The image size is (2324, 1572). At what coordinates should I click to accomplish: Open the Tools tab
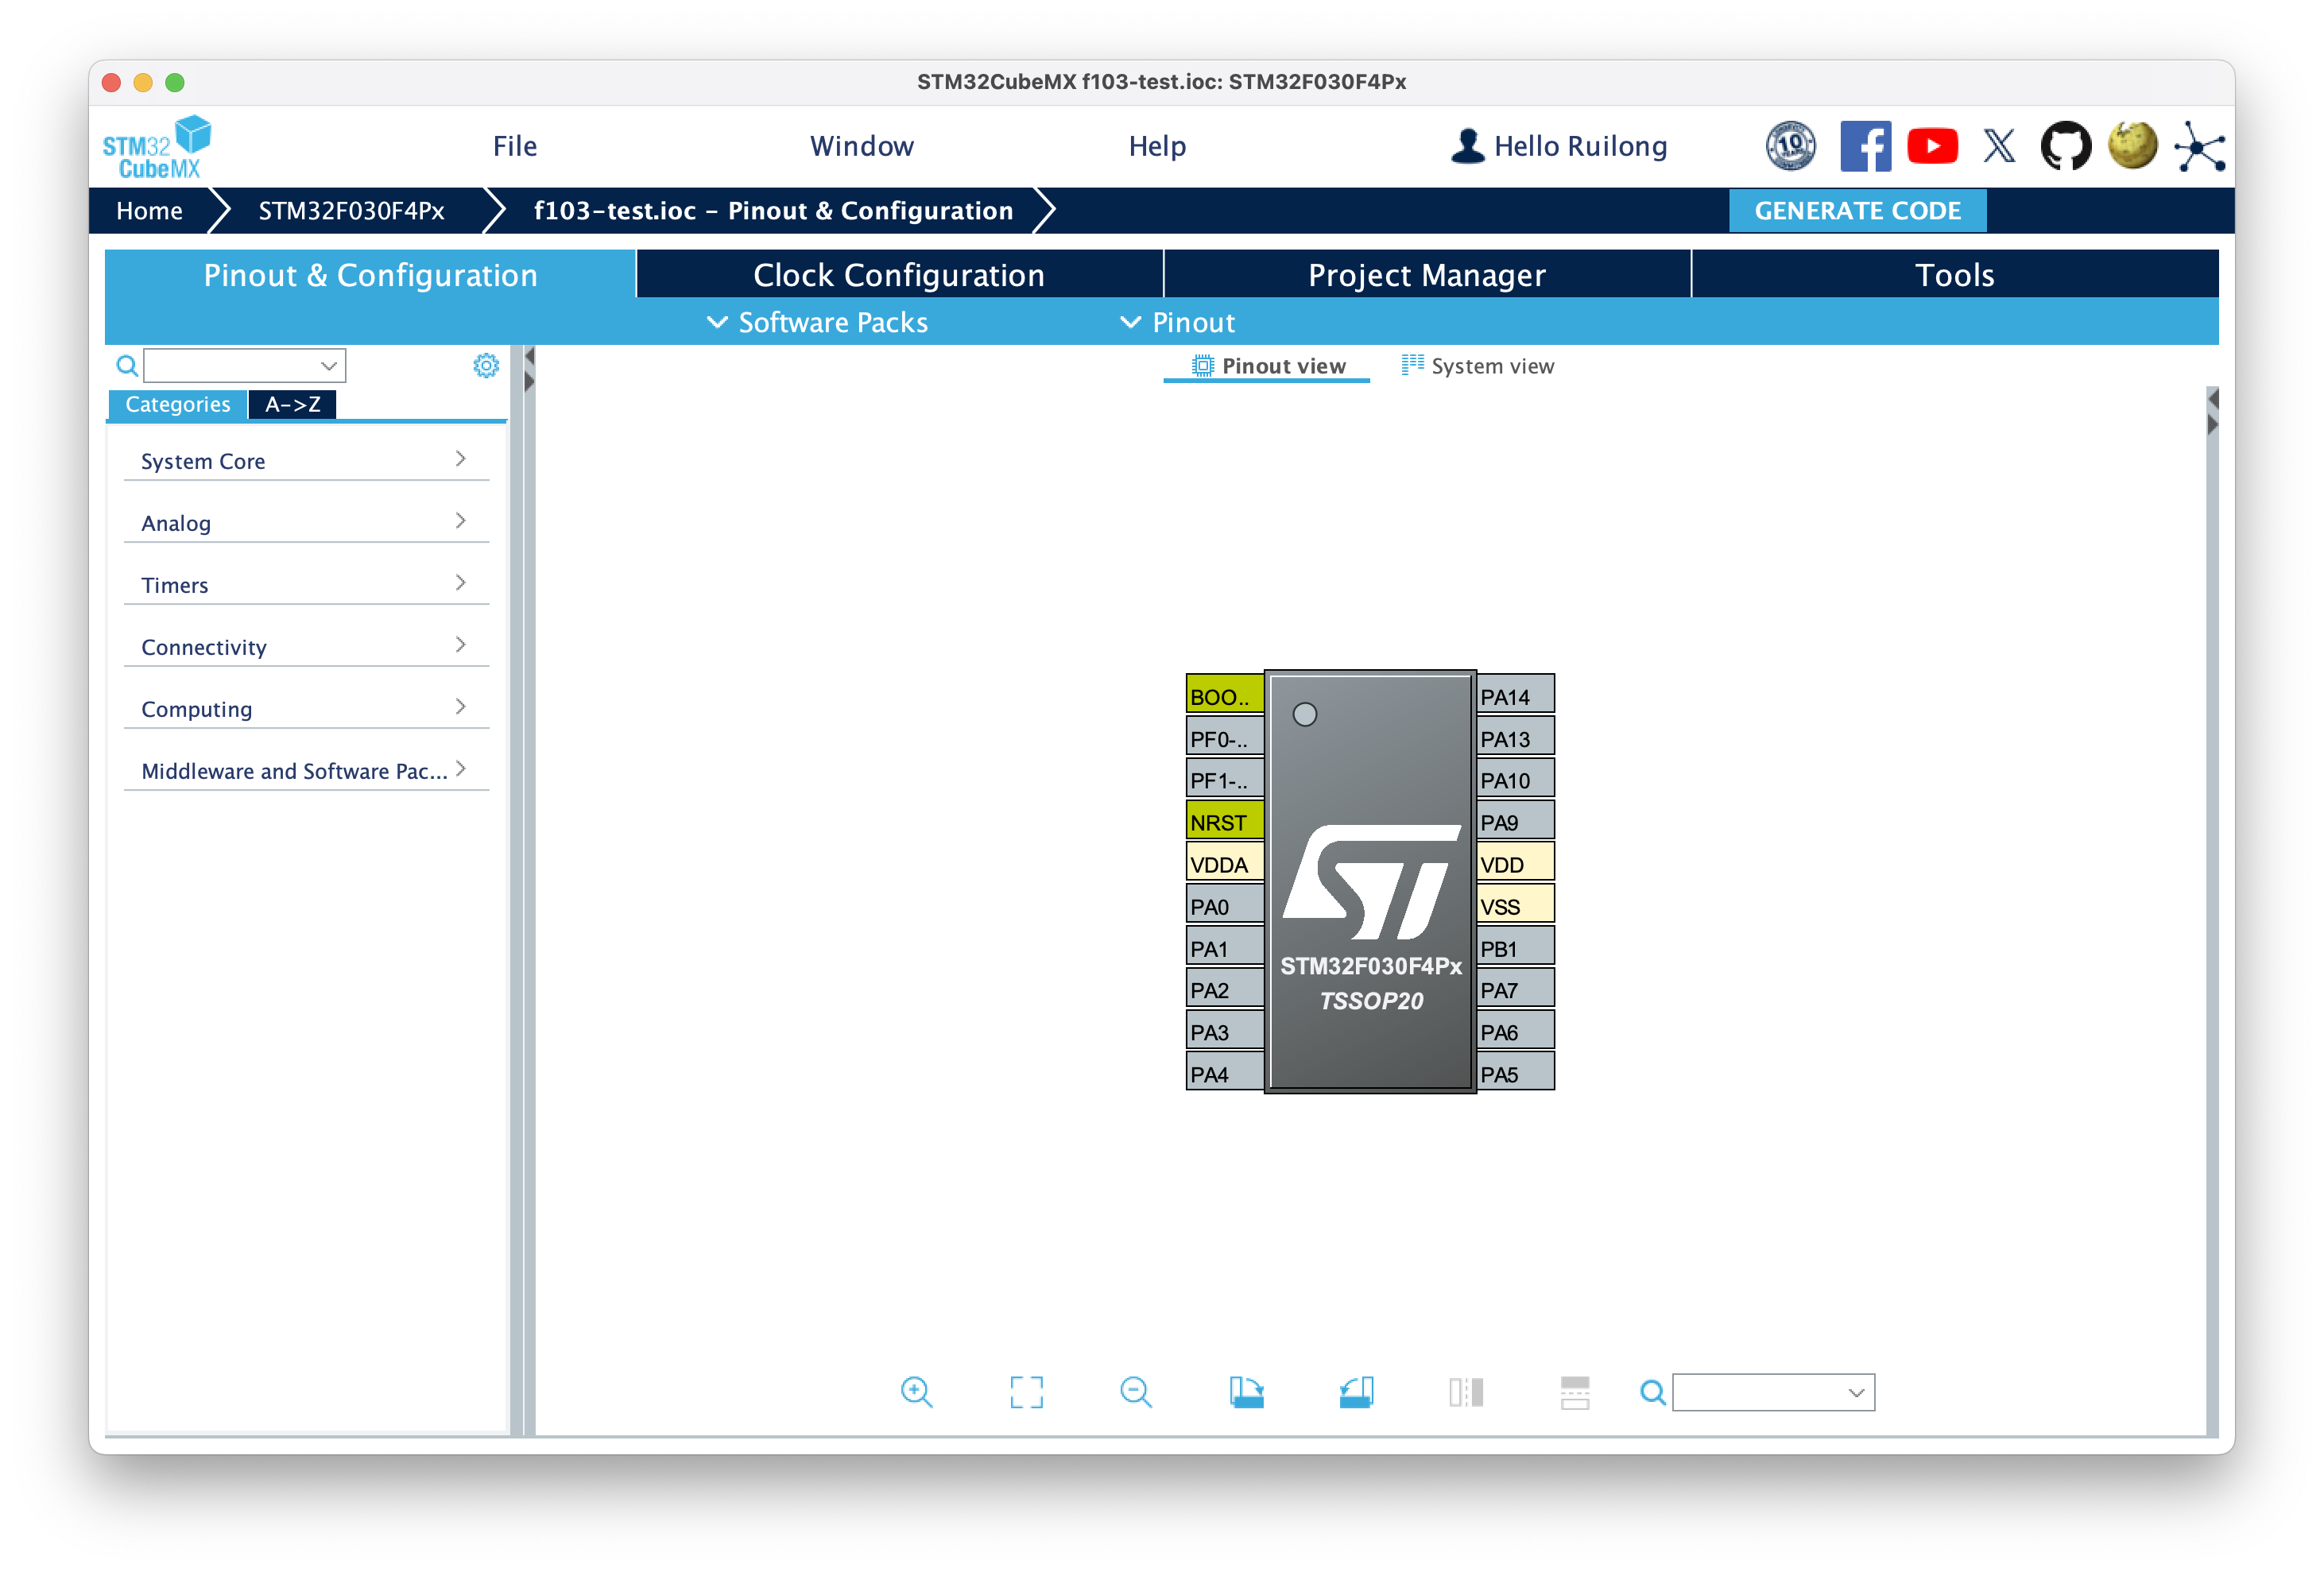[1955, 275]
